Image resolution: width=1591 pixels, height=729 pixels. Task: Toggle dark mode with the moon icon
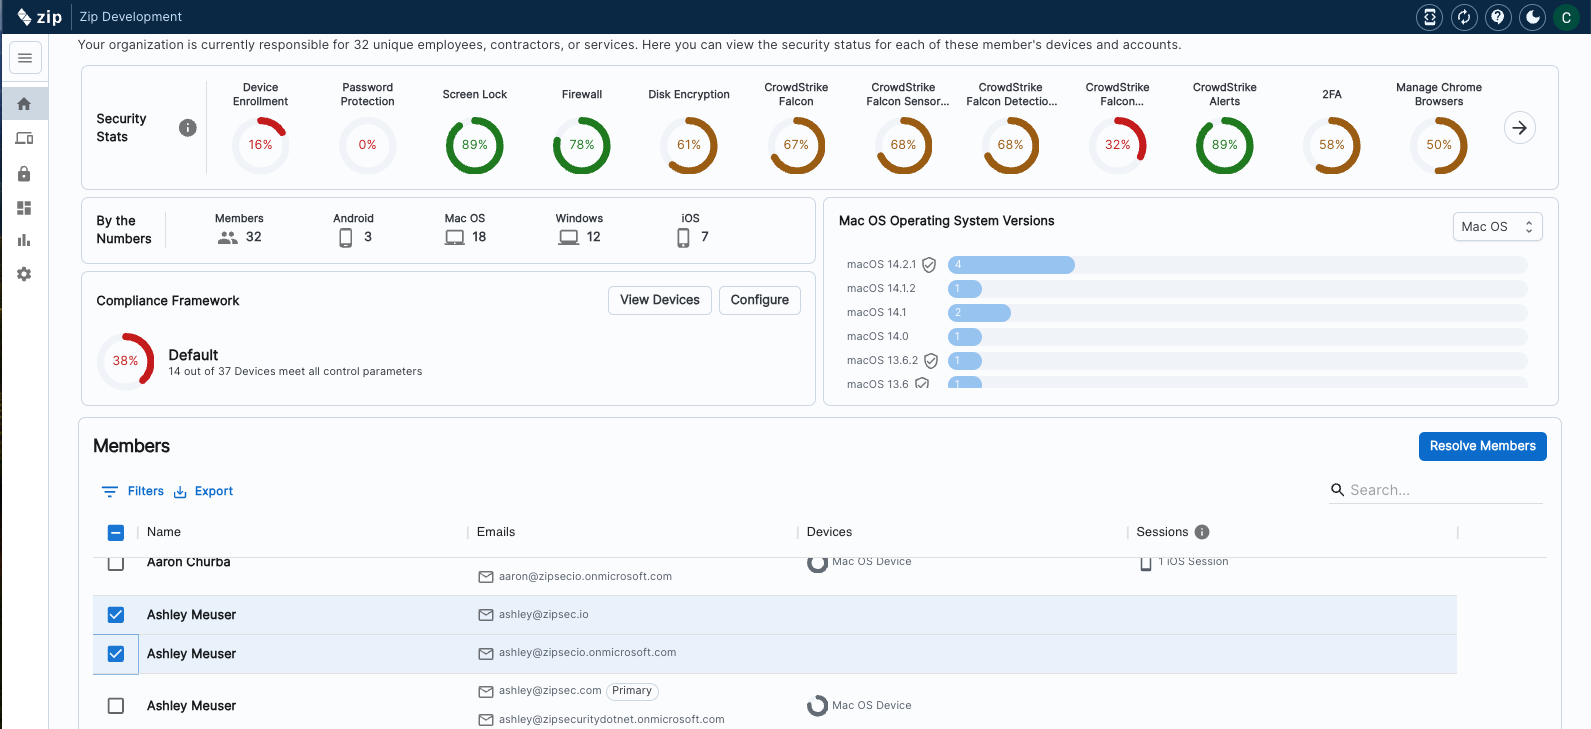(1532, 17)
